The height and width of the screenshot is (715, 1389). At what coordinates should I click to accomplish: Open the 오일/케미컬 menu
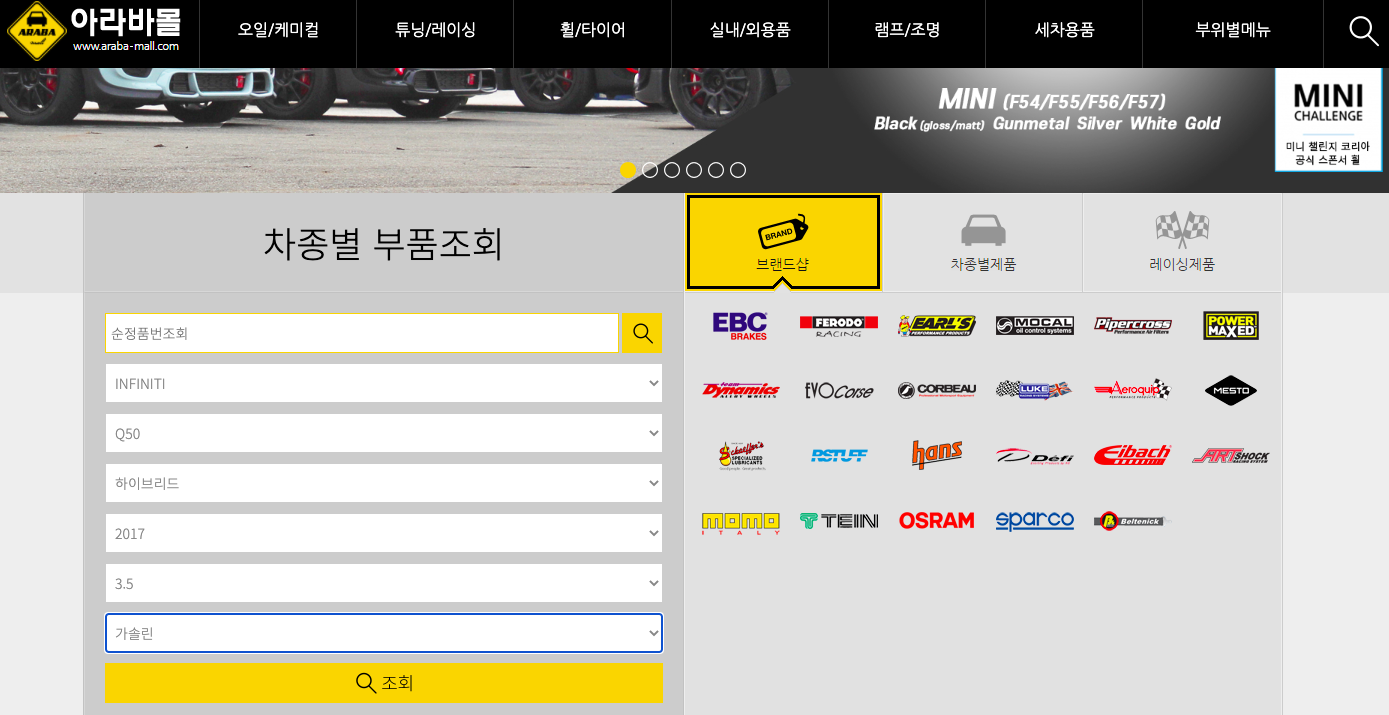coord(278,30)
